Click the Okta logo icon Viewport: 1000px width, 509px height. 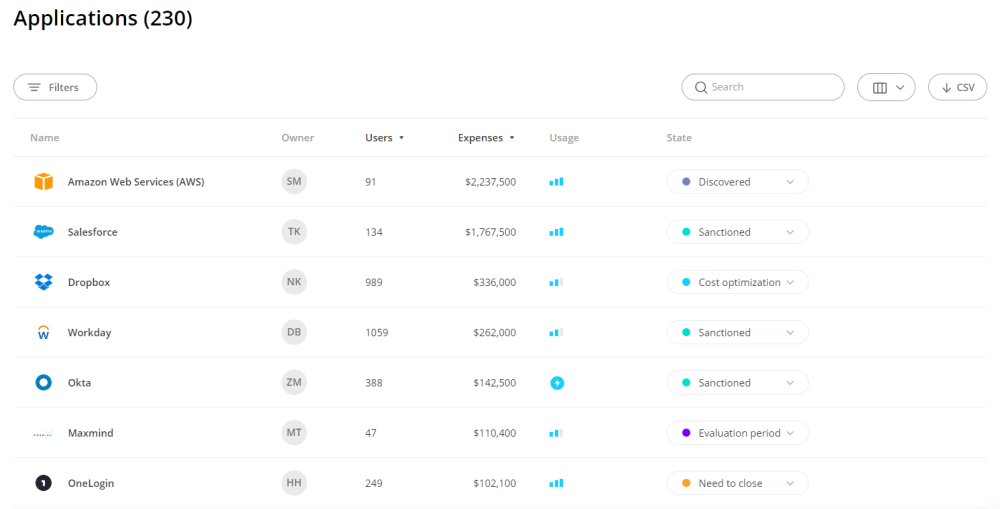click(x=43, y=383)
